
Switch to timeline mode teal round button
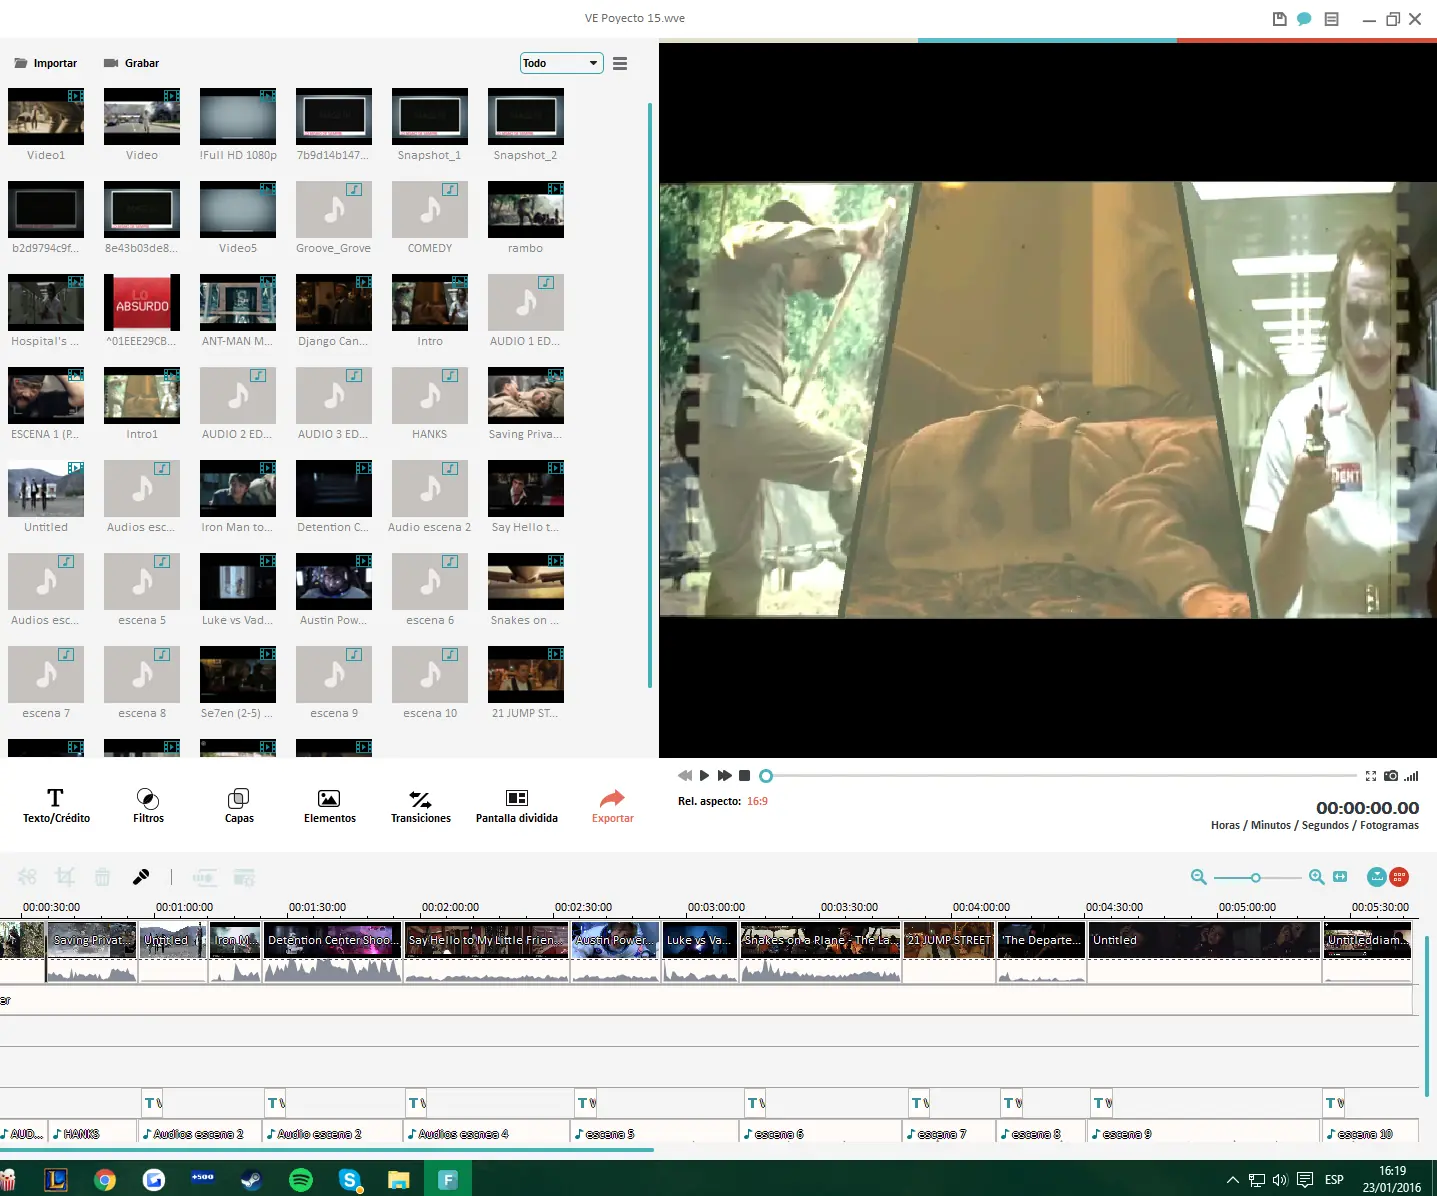click(x=1377, y=877)
